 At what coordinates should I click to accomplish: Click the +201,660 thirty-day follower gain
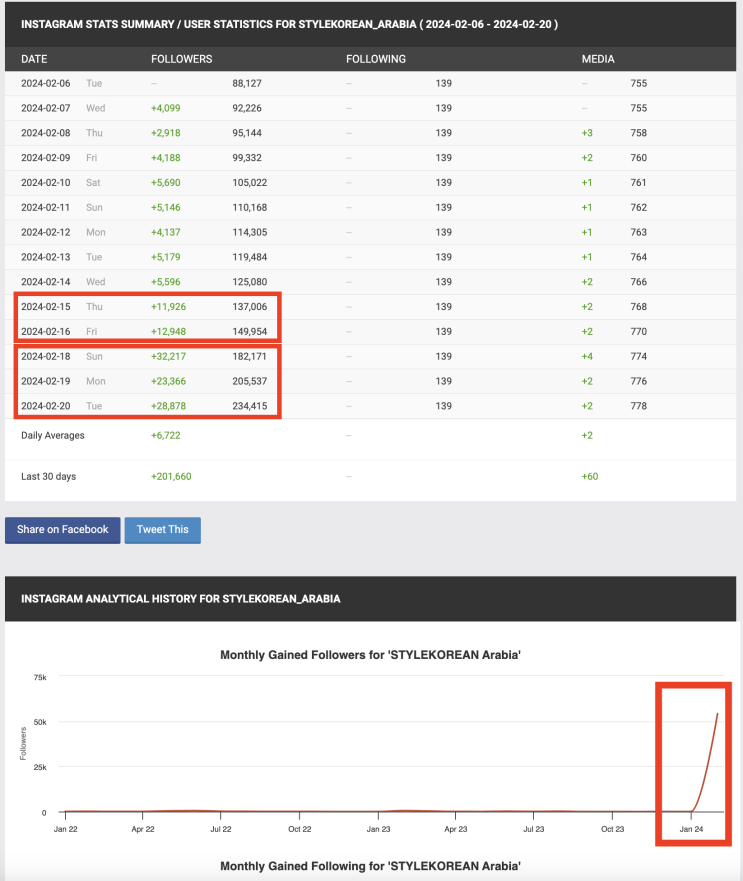point(171,476)
